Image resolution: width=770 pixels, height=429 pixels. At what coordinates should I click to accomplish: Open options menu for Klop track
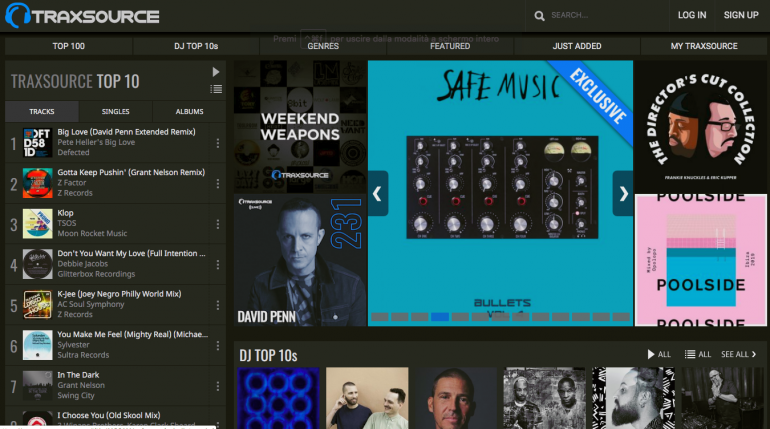click(x=218, y=224)
